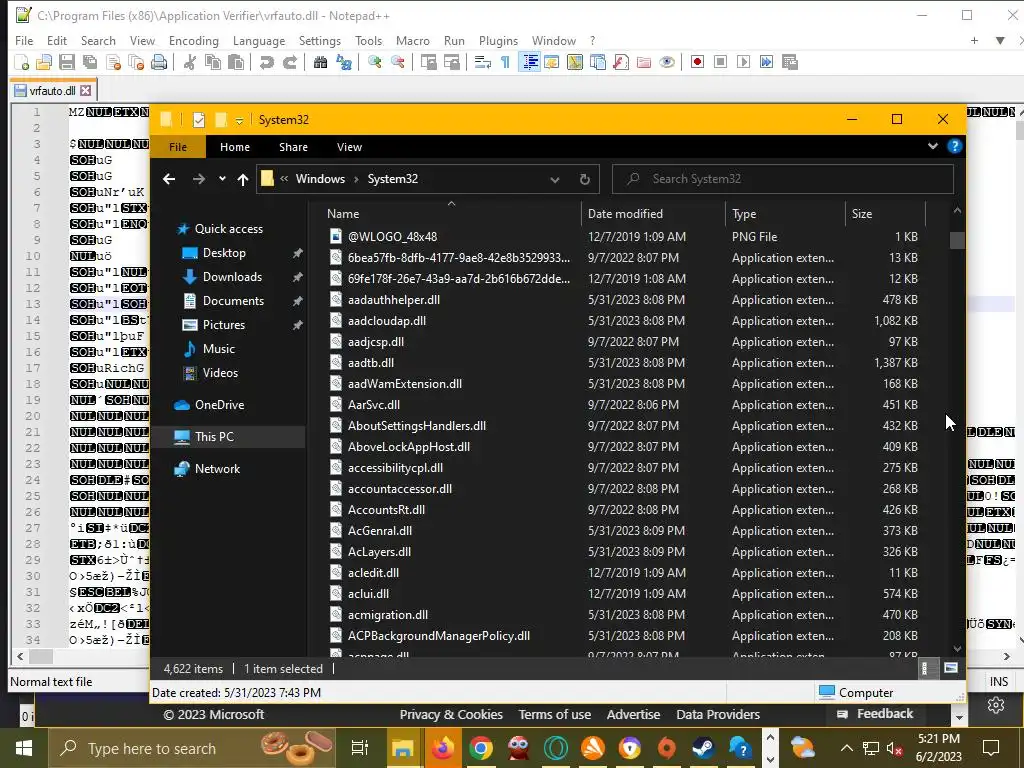The width and height of the screenshot is (1024, 768).
Task: Open the Share ribbon tab in Explorer
Action: pyautogui.click(x=293, y=147)
